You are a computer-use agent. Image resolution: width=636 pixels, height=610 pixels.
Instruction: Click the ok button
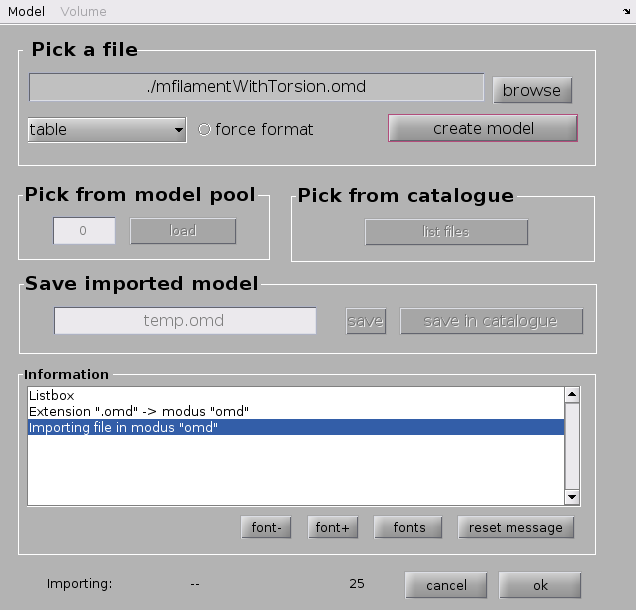[x=540, y=585]
